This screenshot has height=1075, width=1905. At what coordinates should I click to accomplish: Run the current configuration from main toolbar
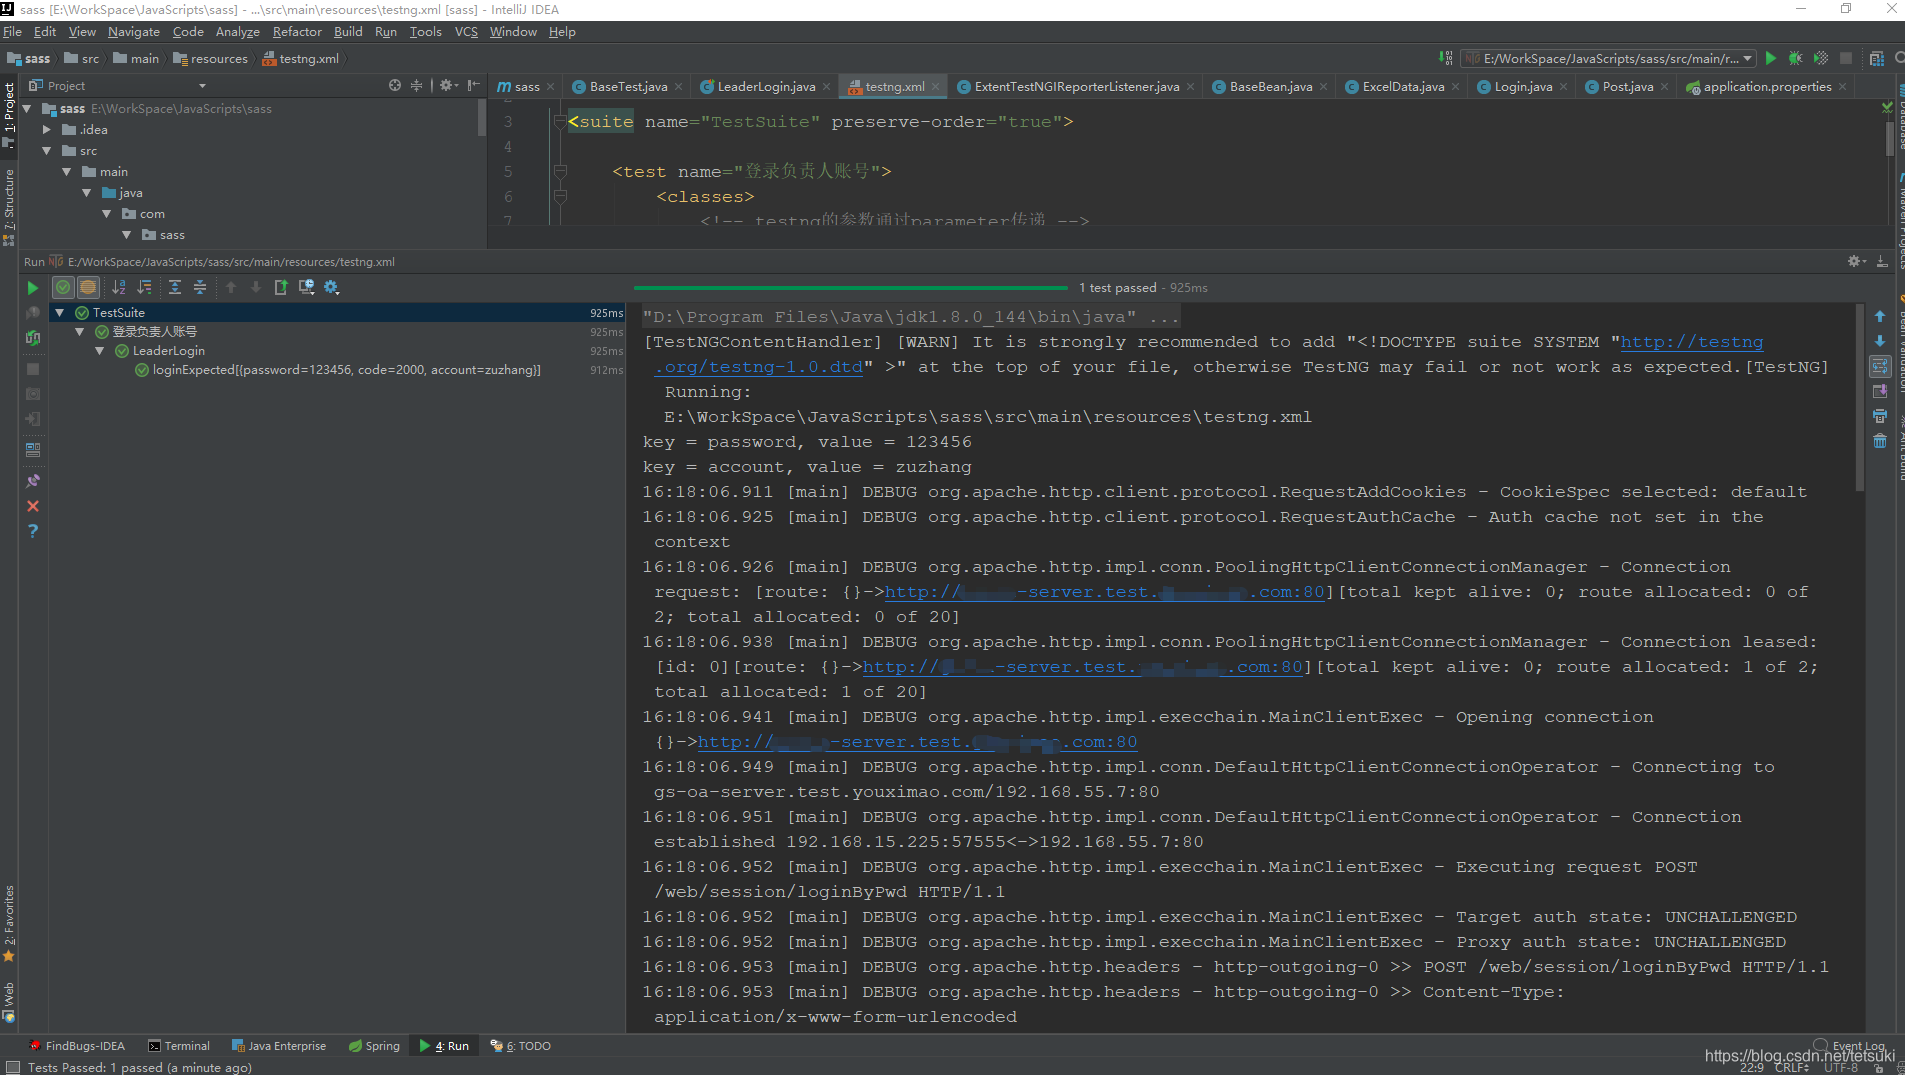pyautogui.click(x=1771, y=59)
